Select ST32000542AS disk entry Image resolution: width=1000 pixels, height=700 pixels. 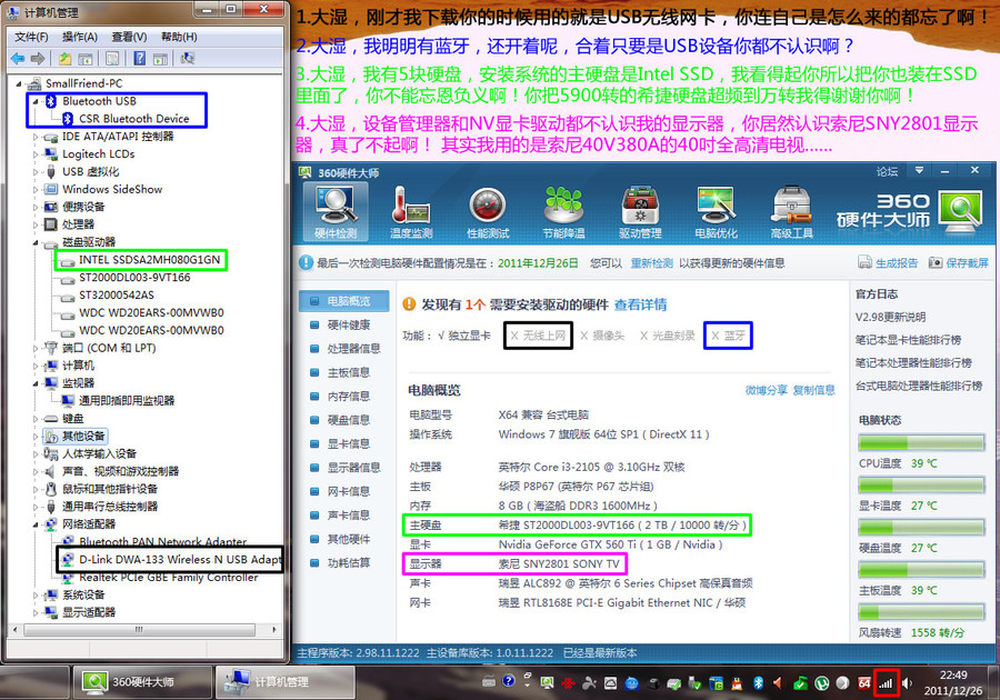(x=116, y=295)
